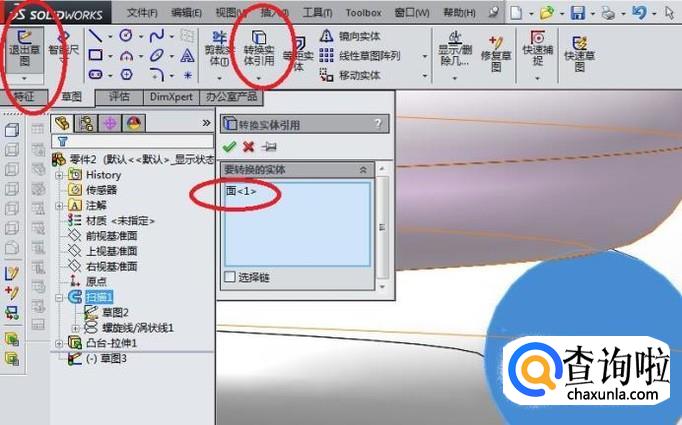Toggle the 选择链 (Select chain) checkbox
The image size is (682, 425).
click(x=230, y=277)
